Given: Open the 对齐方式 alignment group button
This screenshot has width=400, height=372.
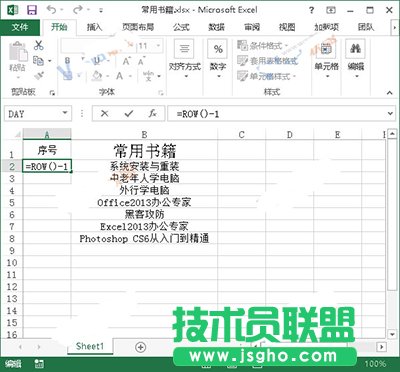Looking at the screenshot, I should pos(185,59).
